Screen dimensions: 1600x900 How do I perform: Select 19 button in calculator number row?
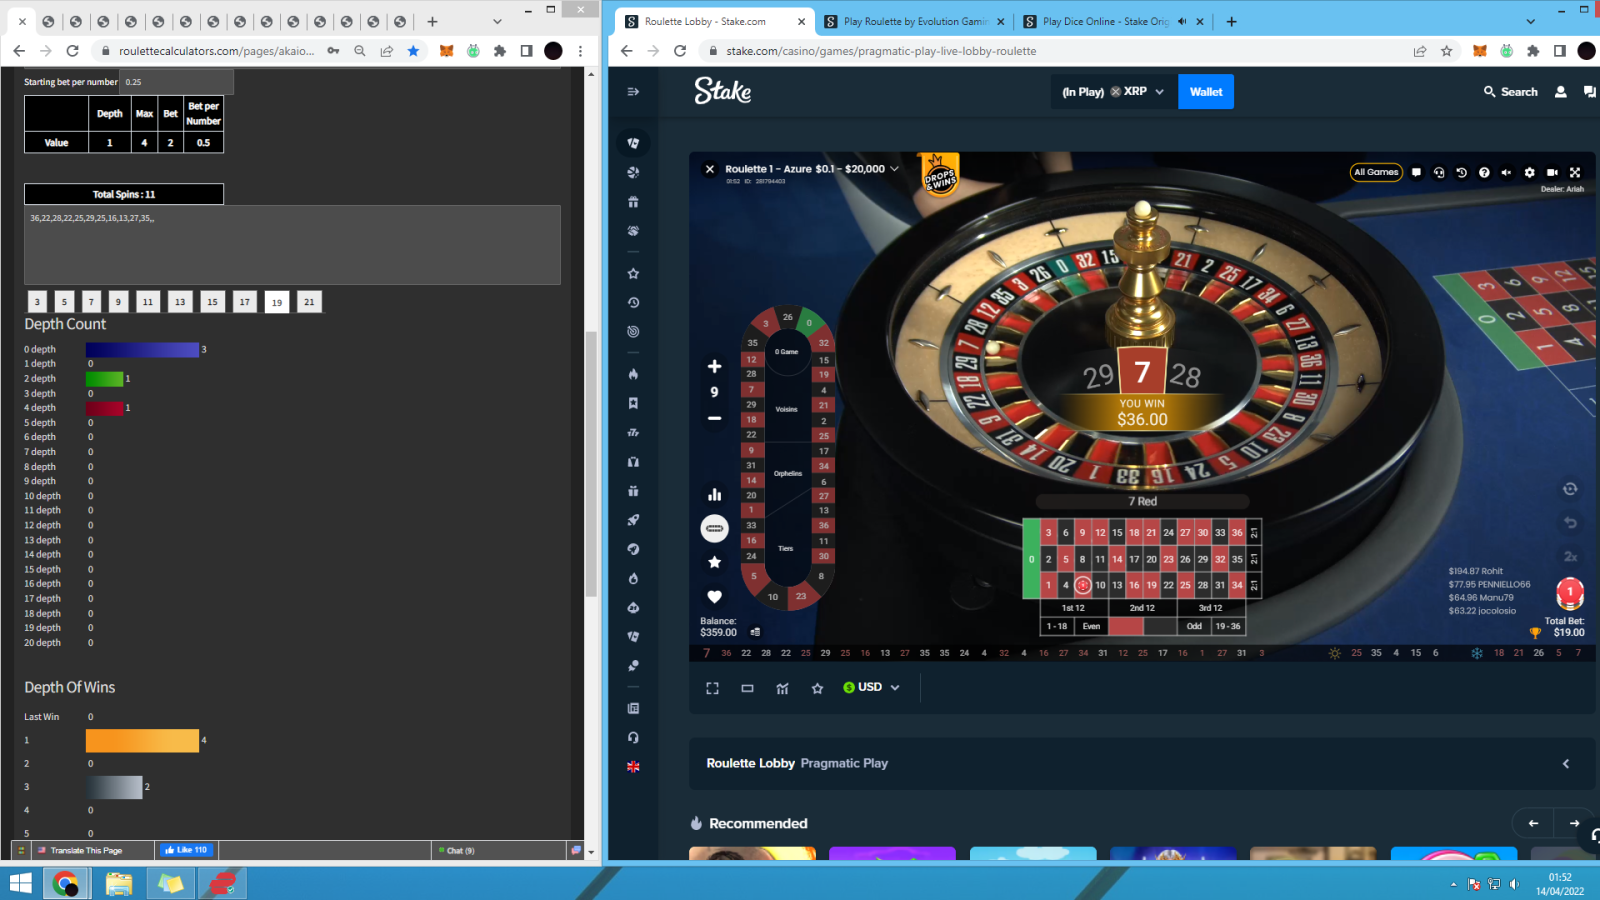coord(277,302)
